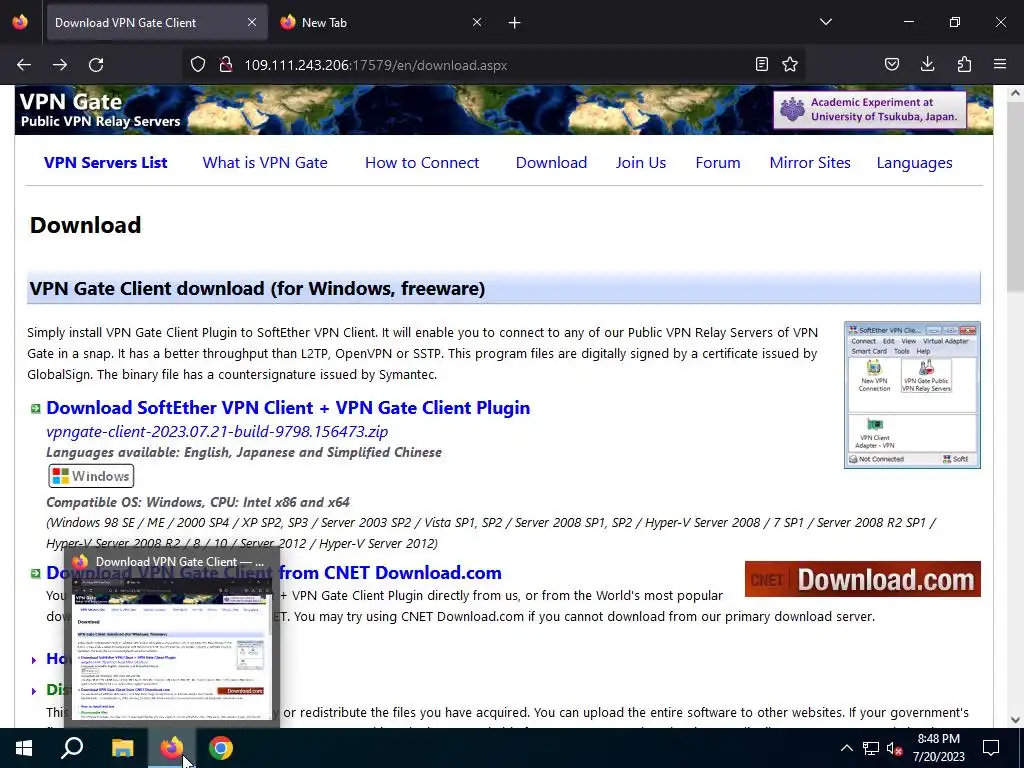Open taskbar search magnifier
Image resolution: width=1024 pixels, height=768 pixels.
(72, 748)
